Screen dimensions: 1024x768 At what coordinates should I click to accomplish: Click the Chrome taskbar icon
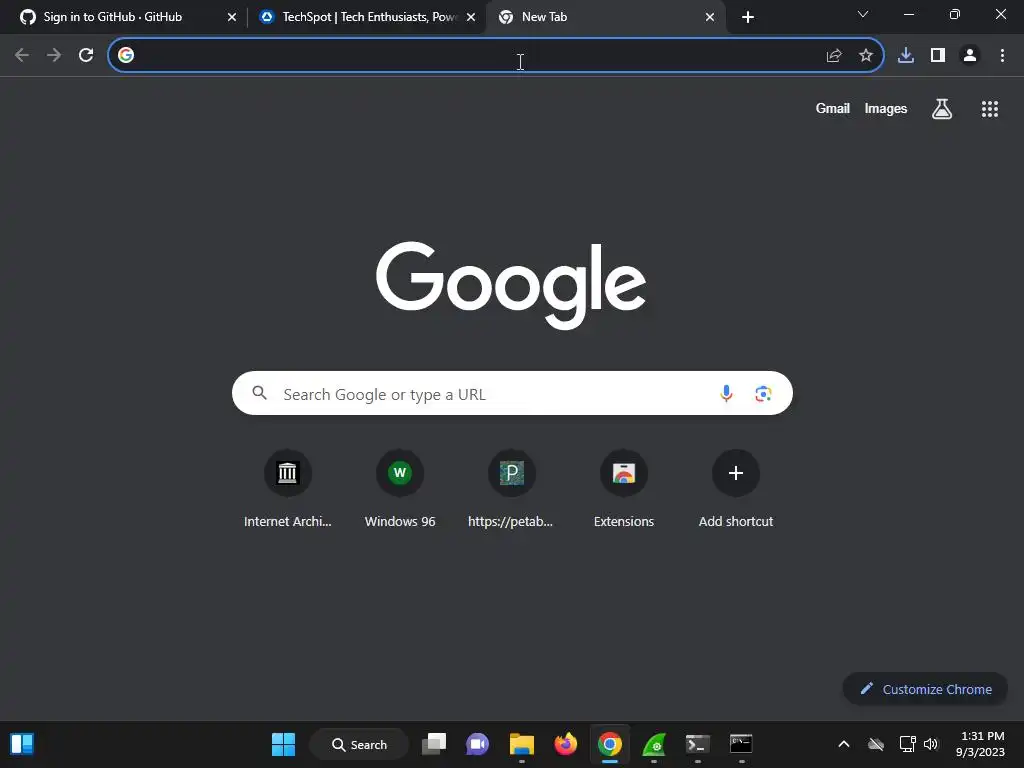coord(609,744)
